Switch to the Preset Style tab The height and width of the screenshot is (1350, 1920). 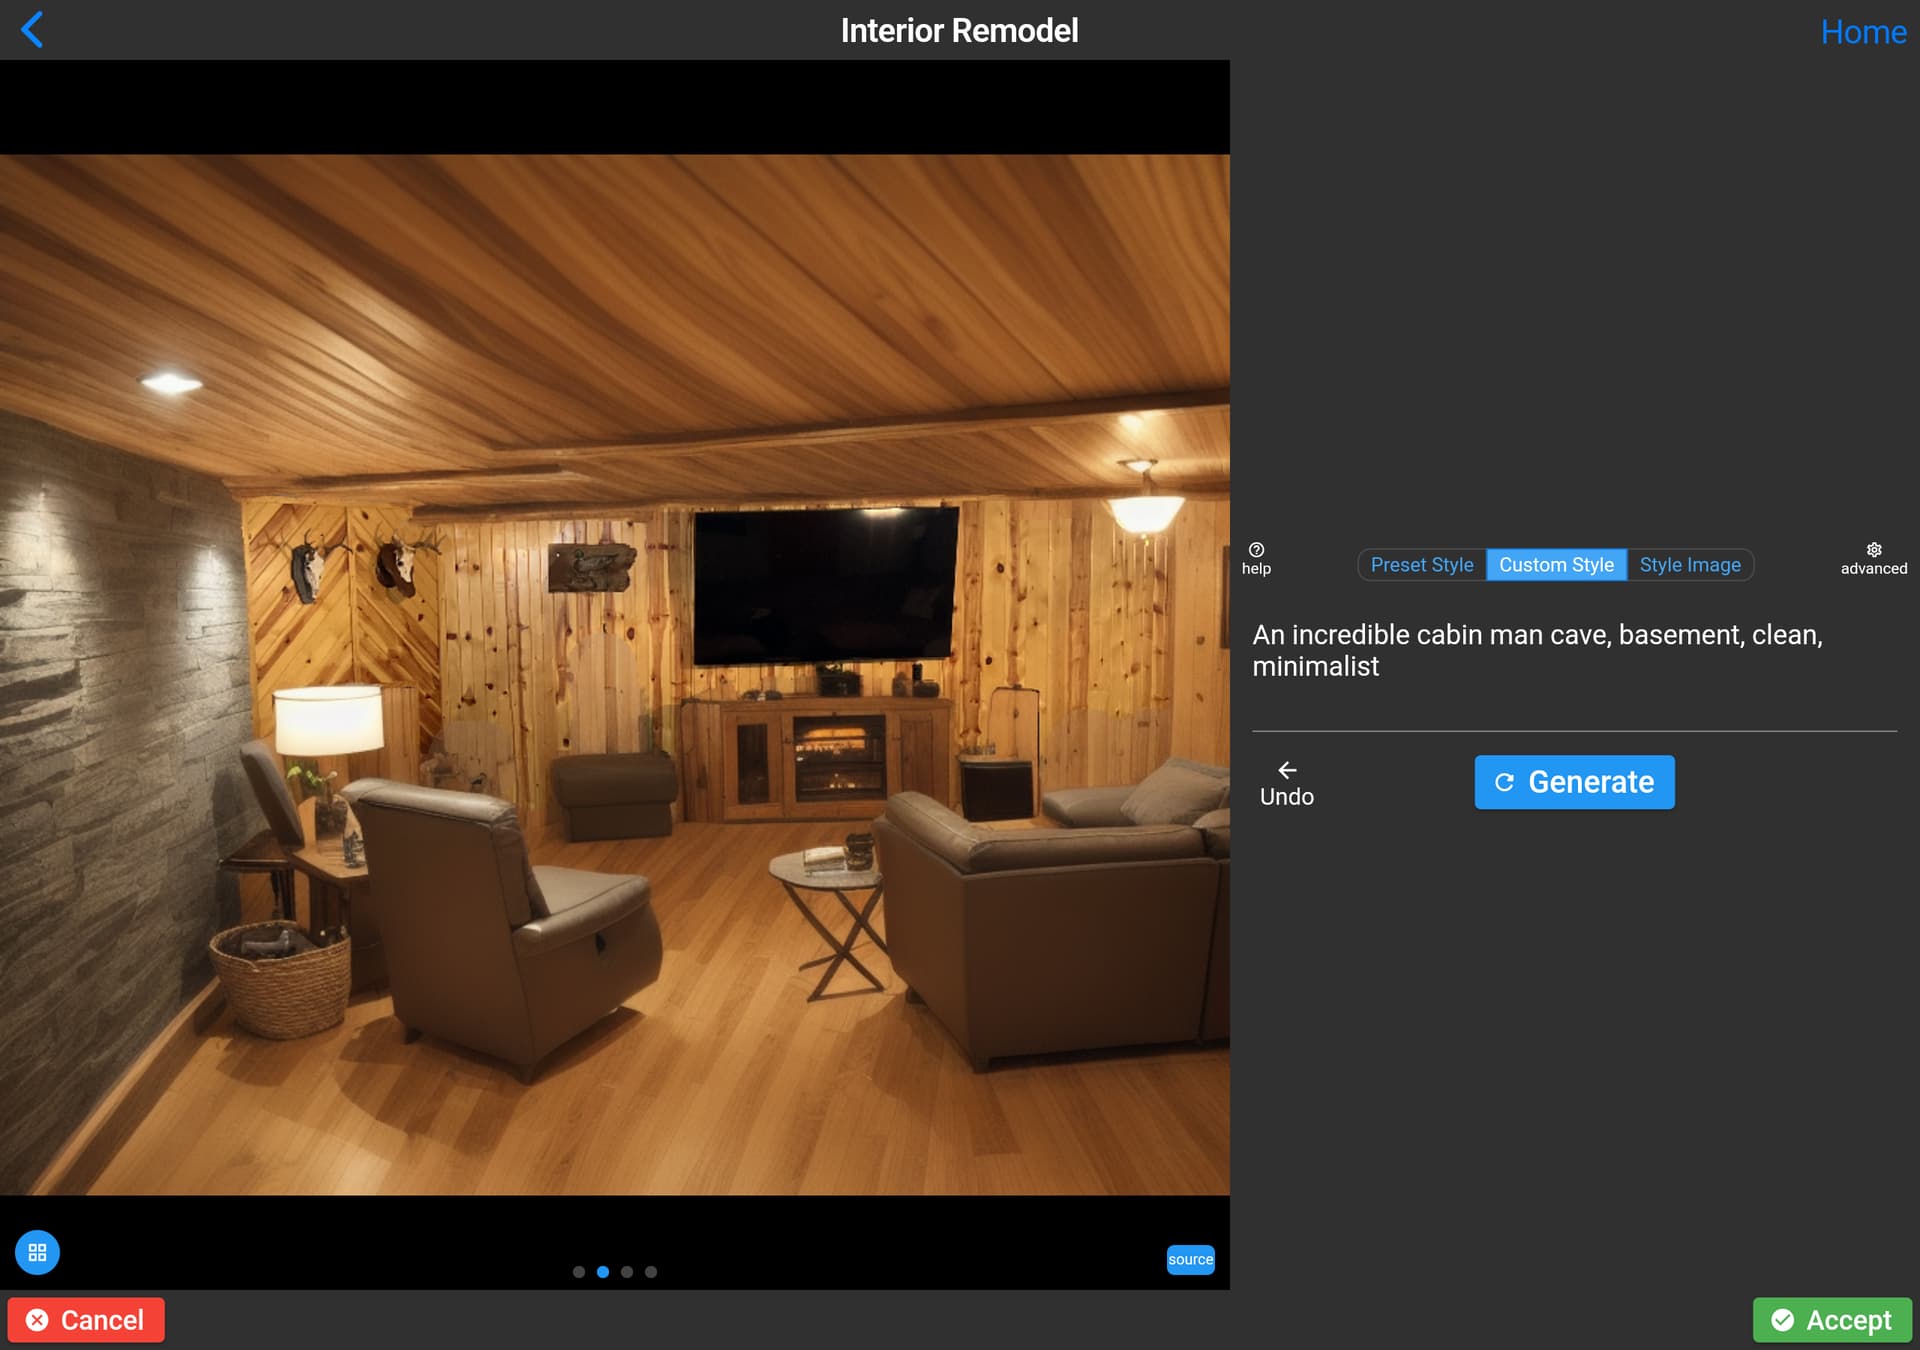coord(1421,565)
